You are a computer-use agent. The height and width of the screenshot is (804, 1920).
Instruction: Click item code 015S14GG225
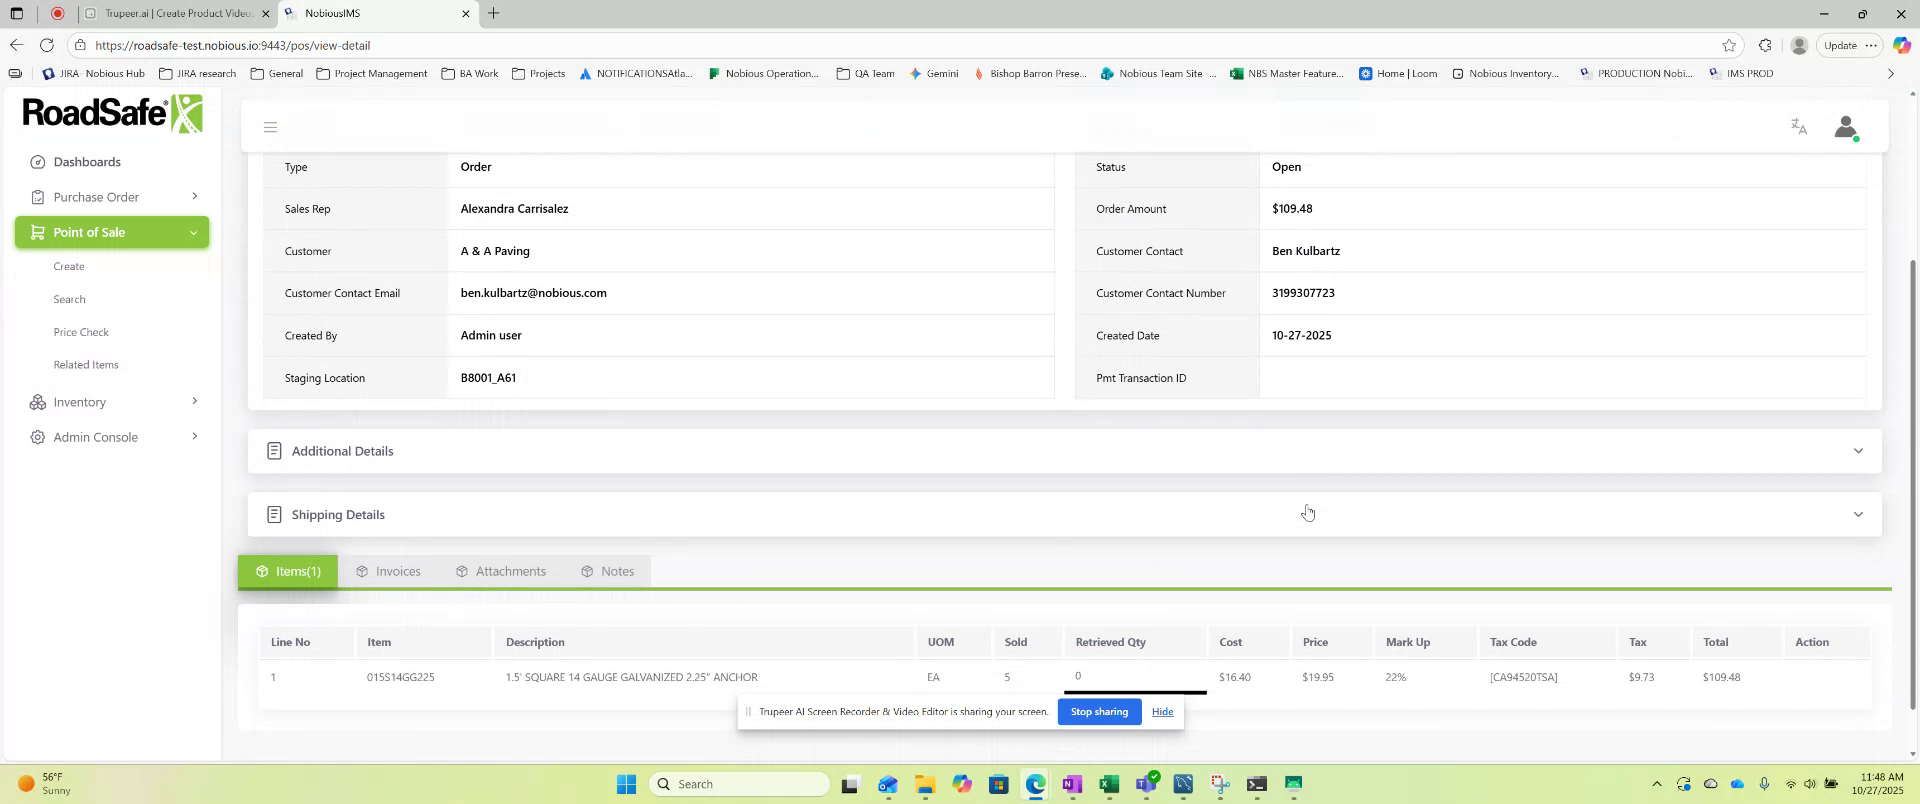click(x=400, y=678)
